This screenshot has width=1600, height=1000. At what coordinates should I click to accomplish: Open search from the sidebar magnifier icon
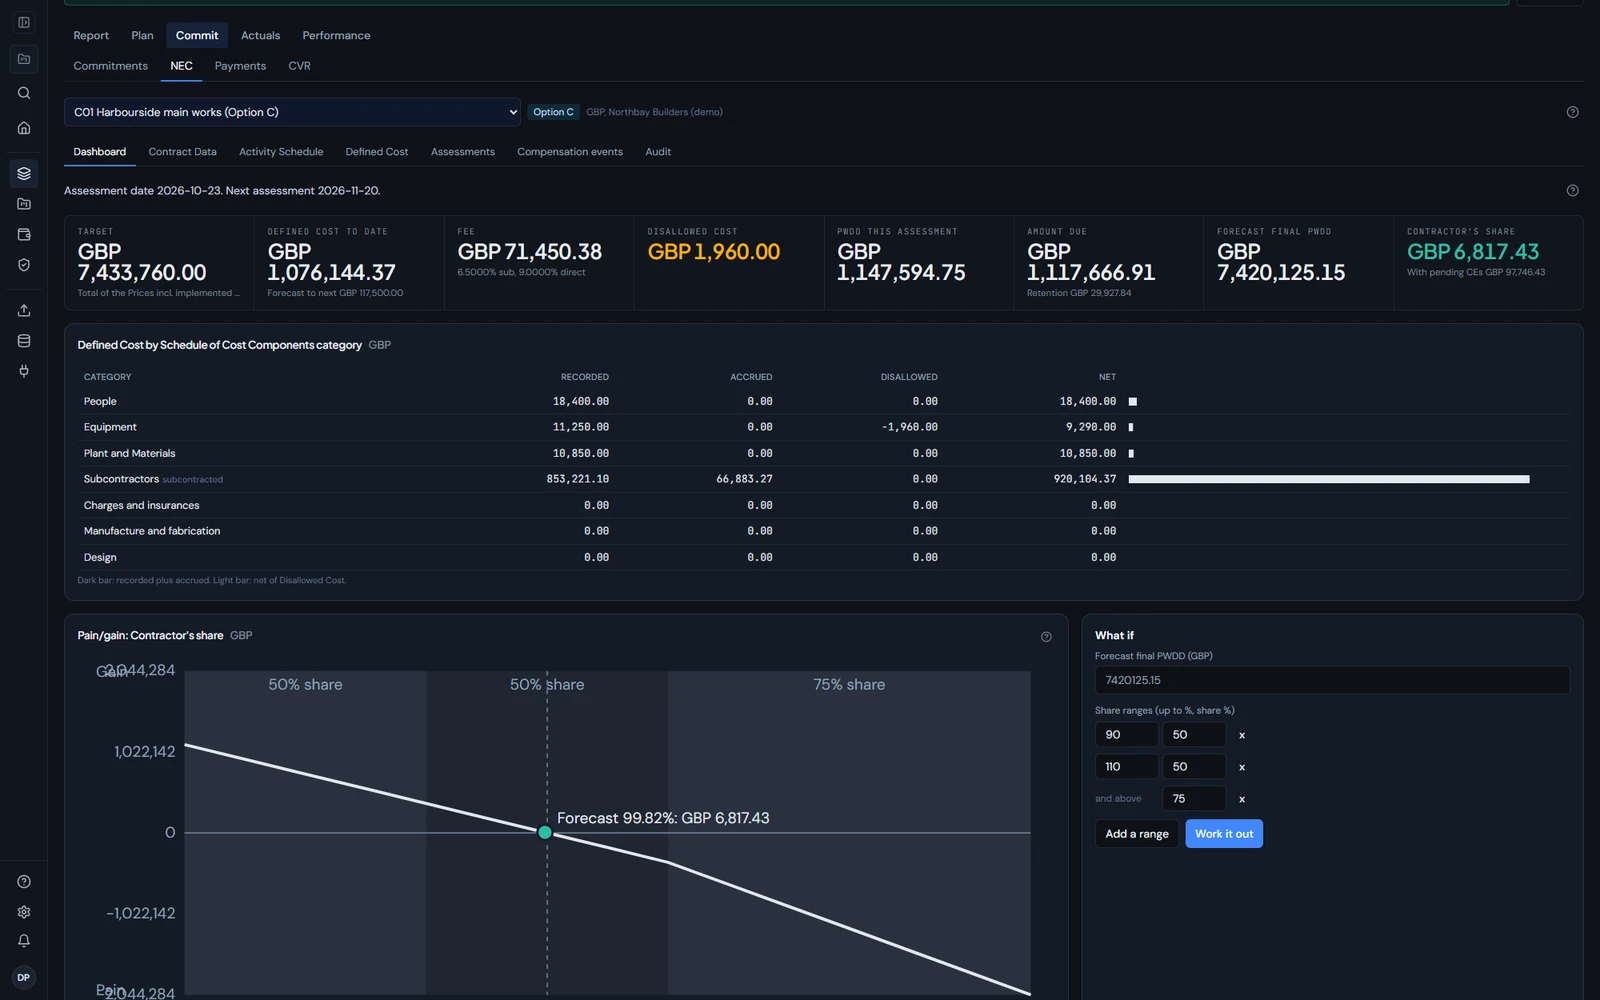[x=24, y=93]
